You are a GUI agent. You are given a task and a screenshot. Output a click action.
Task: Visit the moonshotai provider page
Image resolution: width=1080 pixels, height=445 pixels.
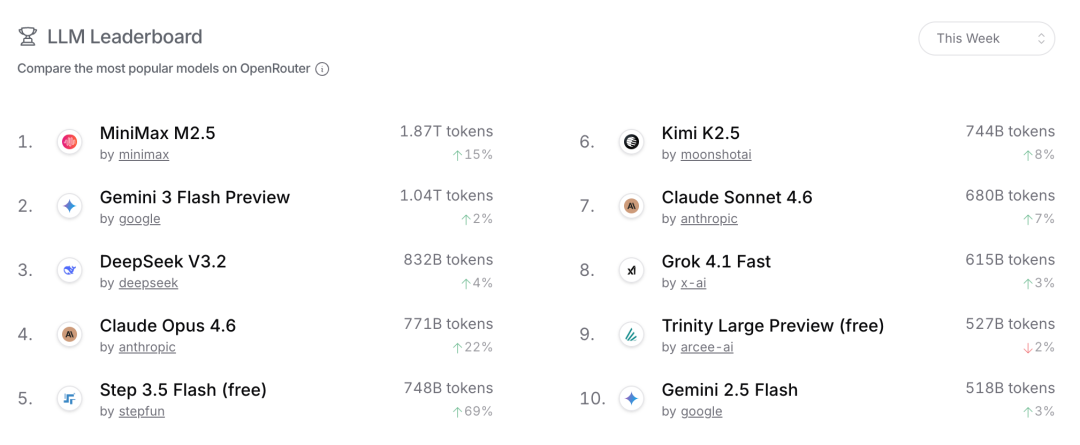[x=715, y=155]
